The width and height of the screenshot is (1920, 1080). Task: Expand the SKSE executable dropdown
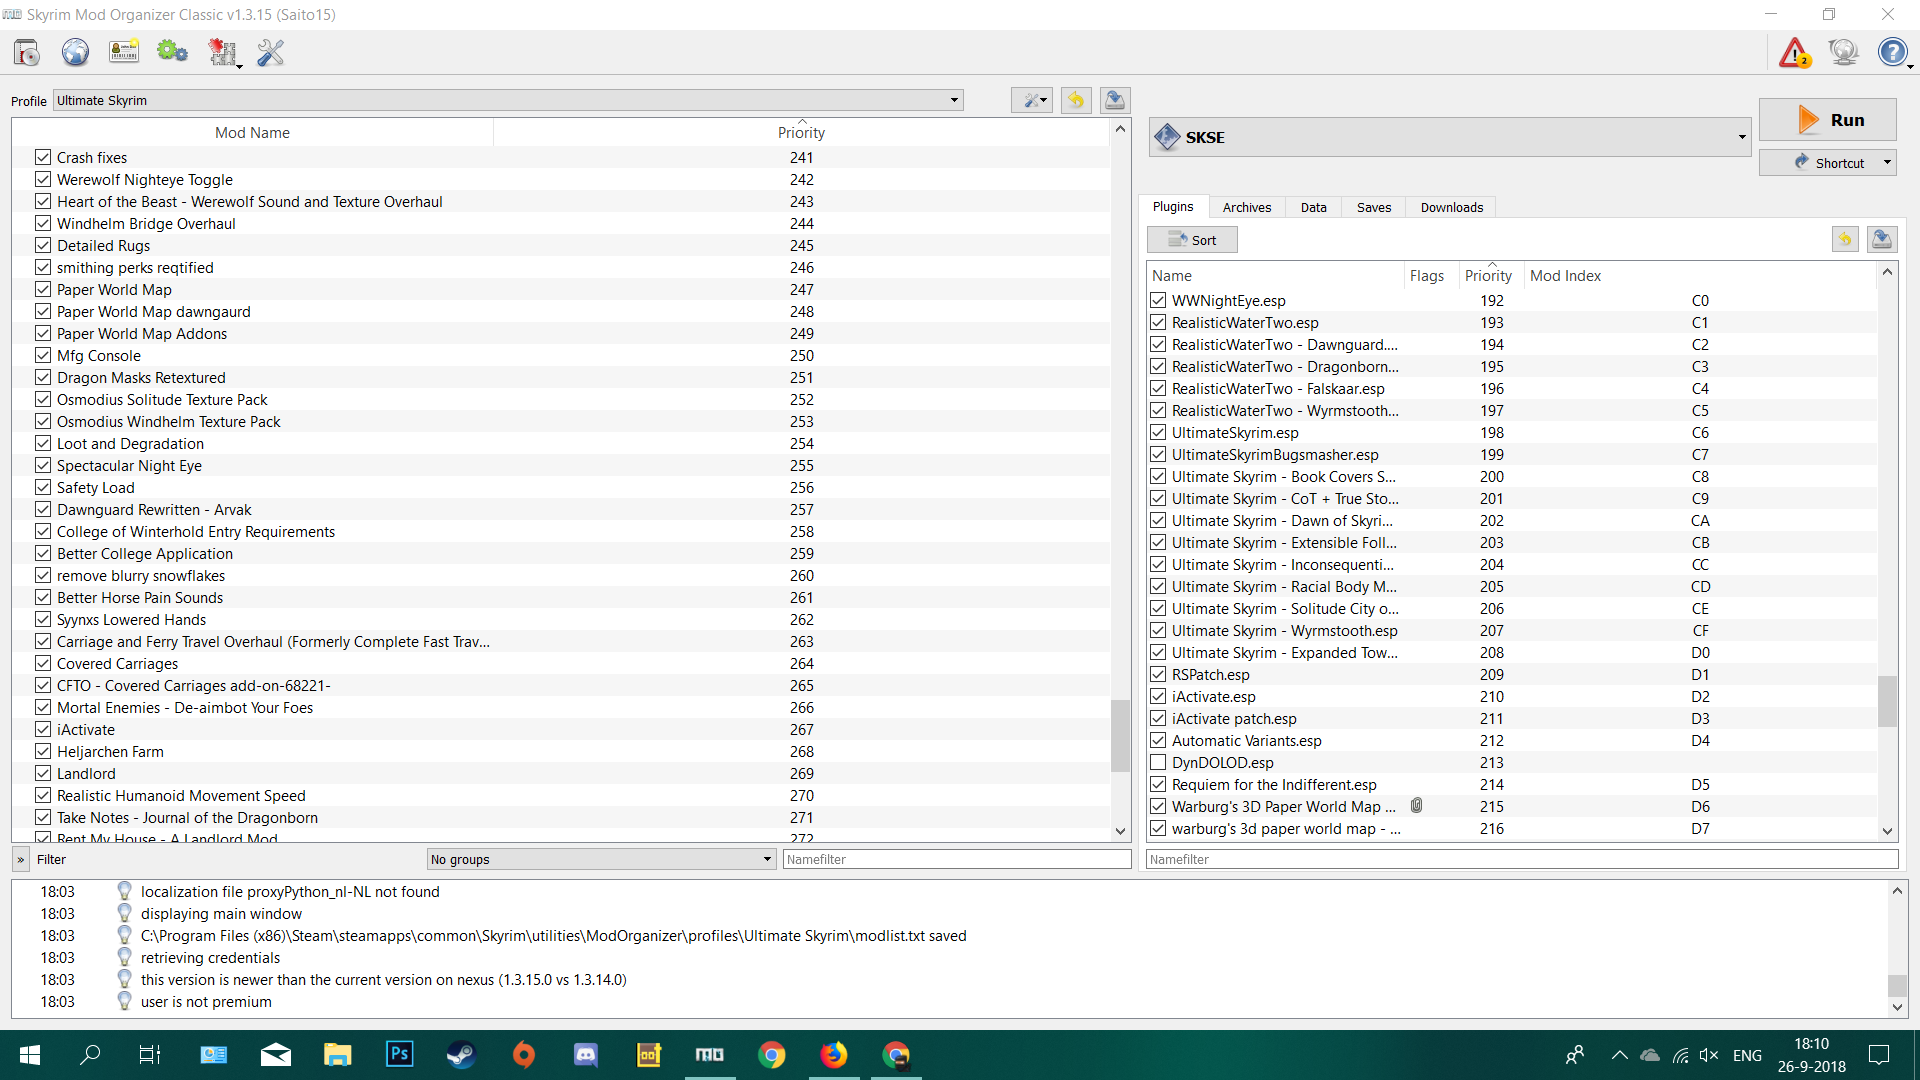(x=1742, y=137)
